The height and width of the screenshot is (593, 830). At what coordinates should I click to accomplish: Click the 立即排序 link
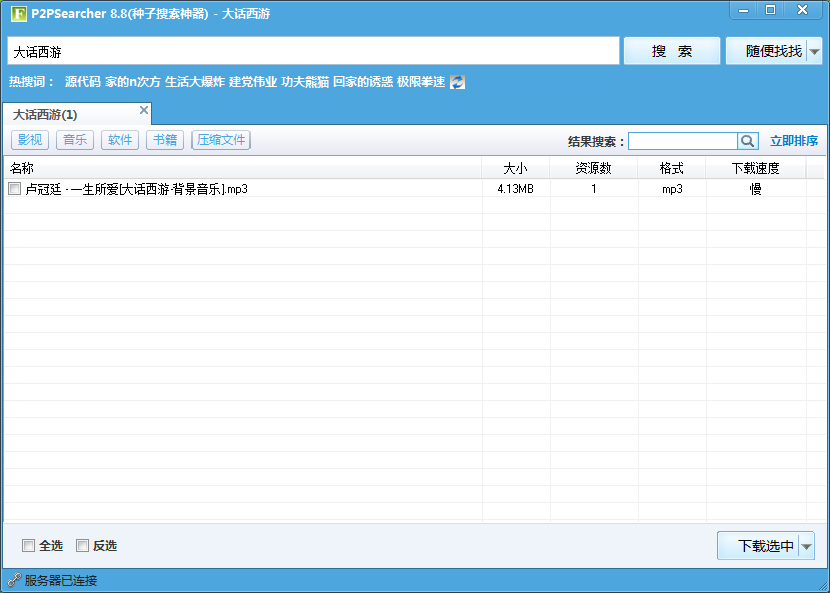[x=794, y=141]
